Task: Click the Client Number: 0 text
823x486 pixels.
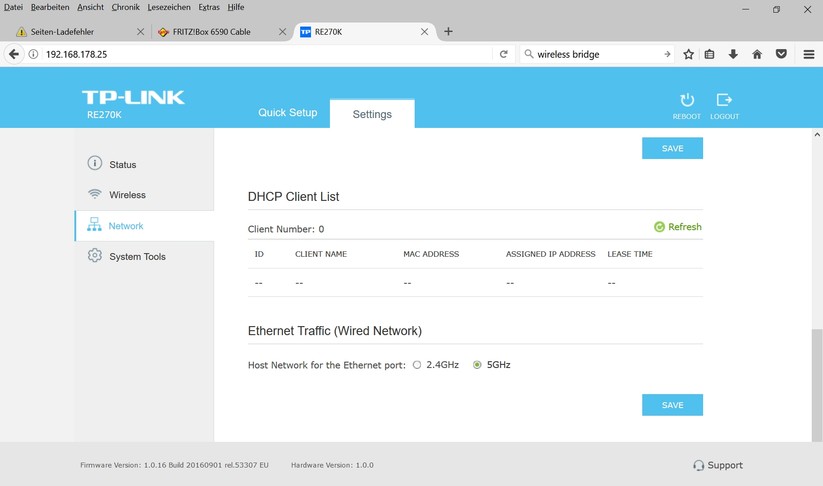Action: pos(286,229)
